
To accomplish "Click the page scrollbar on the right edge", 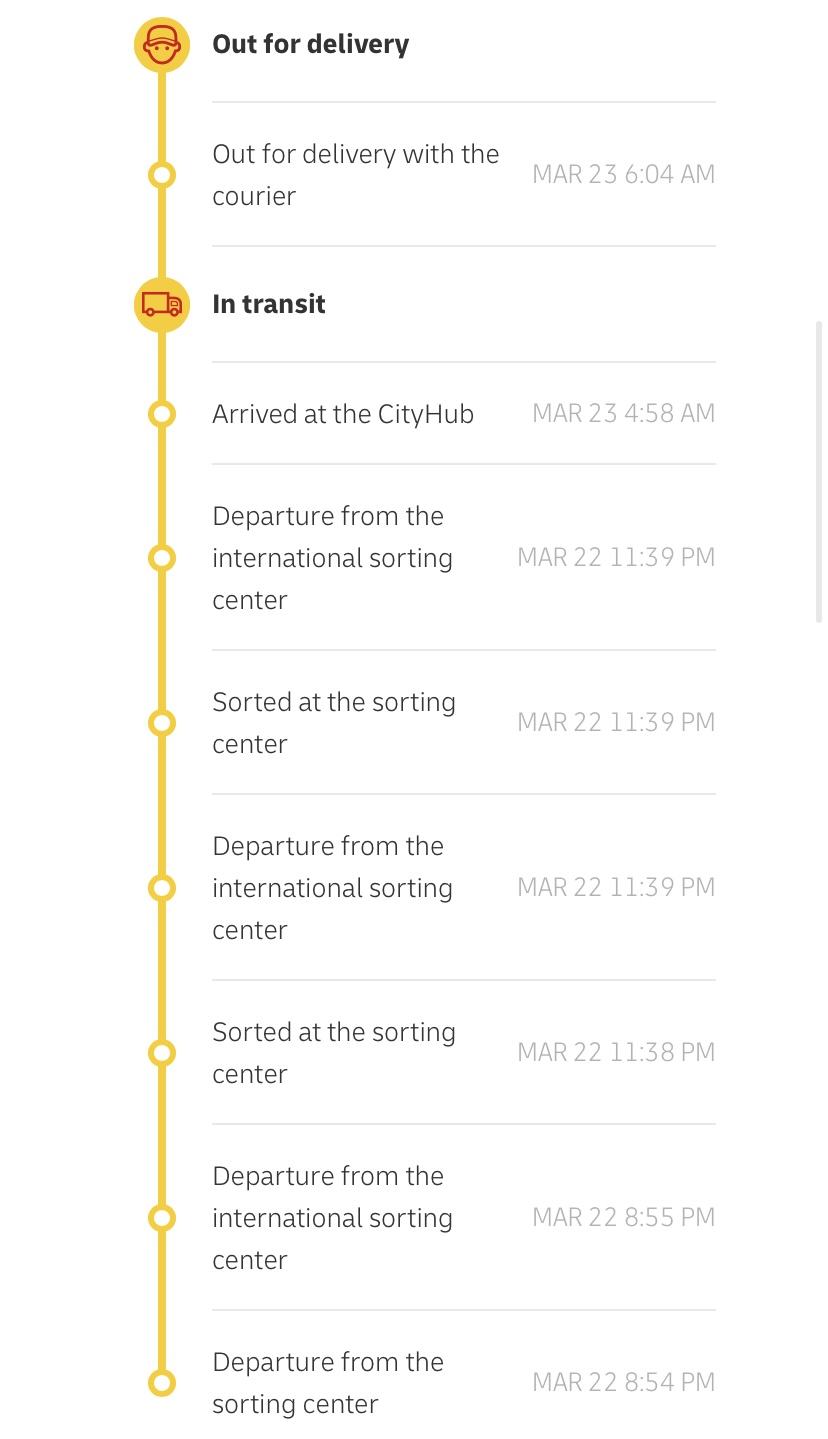I will (x=820, y=472).
